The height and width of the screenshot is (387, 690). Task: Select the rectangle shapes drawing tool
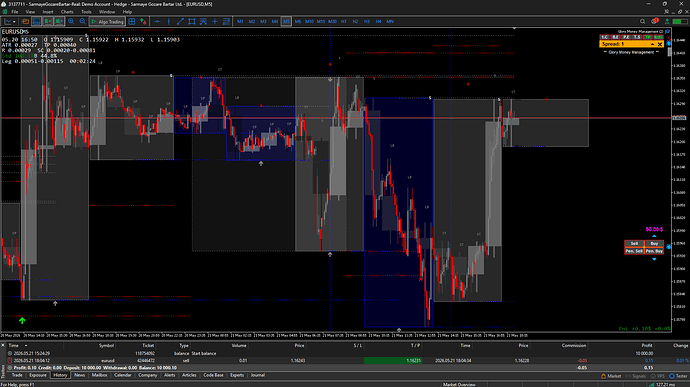[x=191, y=21]
